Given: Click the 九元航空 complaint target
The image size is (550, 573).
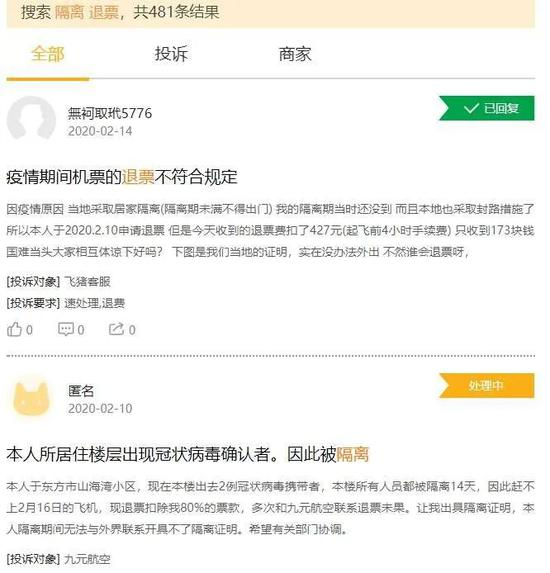Looking at the screenshot, I should coord(87,559).
